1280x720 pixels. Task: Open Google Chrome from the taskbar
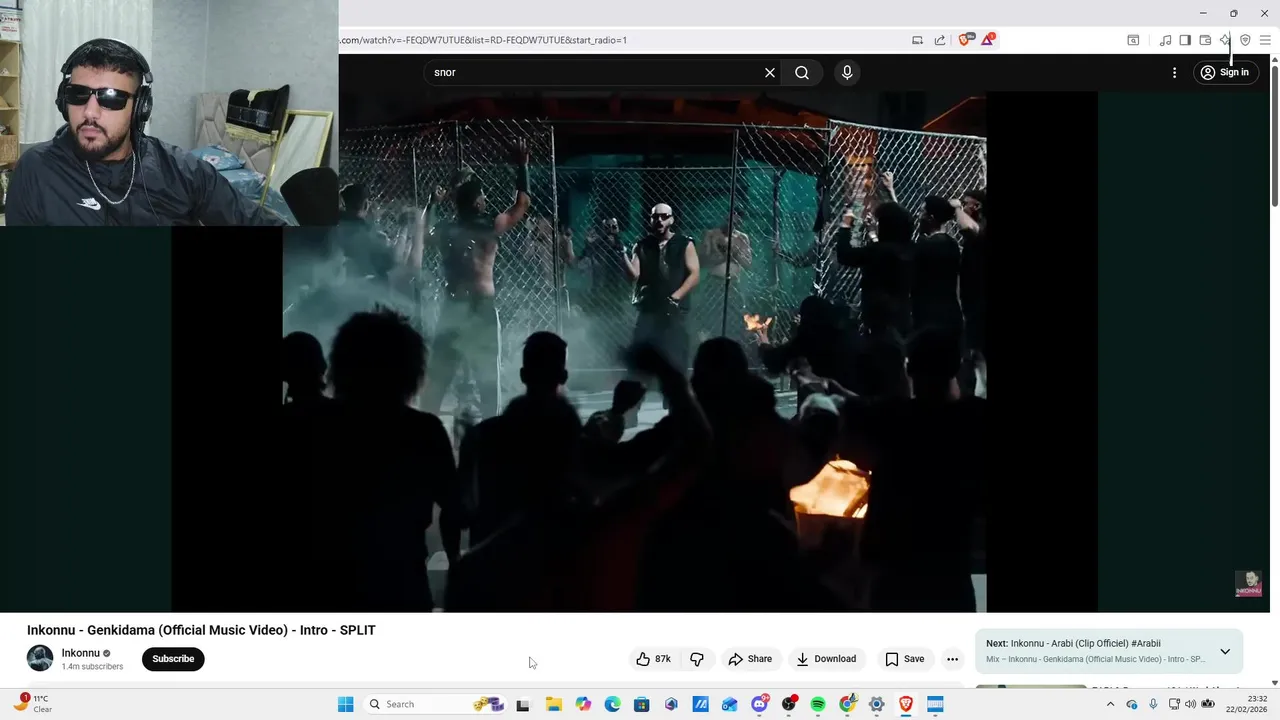click(x=847, y=705)
